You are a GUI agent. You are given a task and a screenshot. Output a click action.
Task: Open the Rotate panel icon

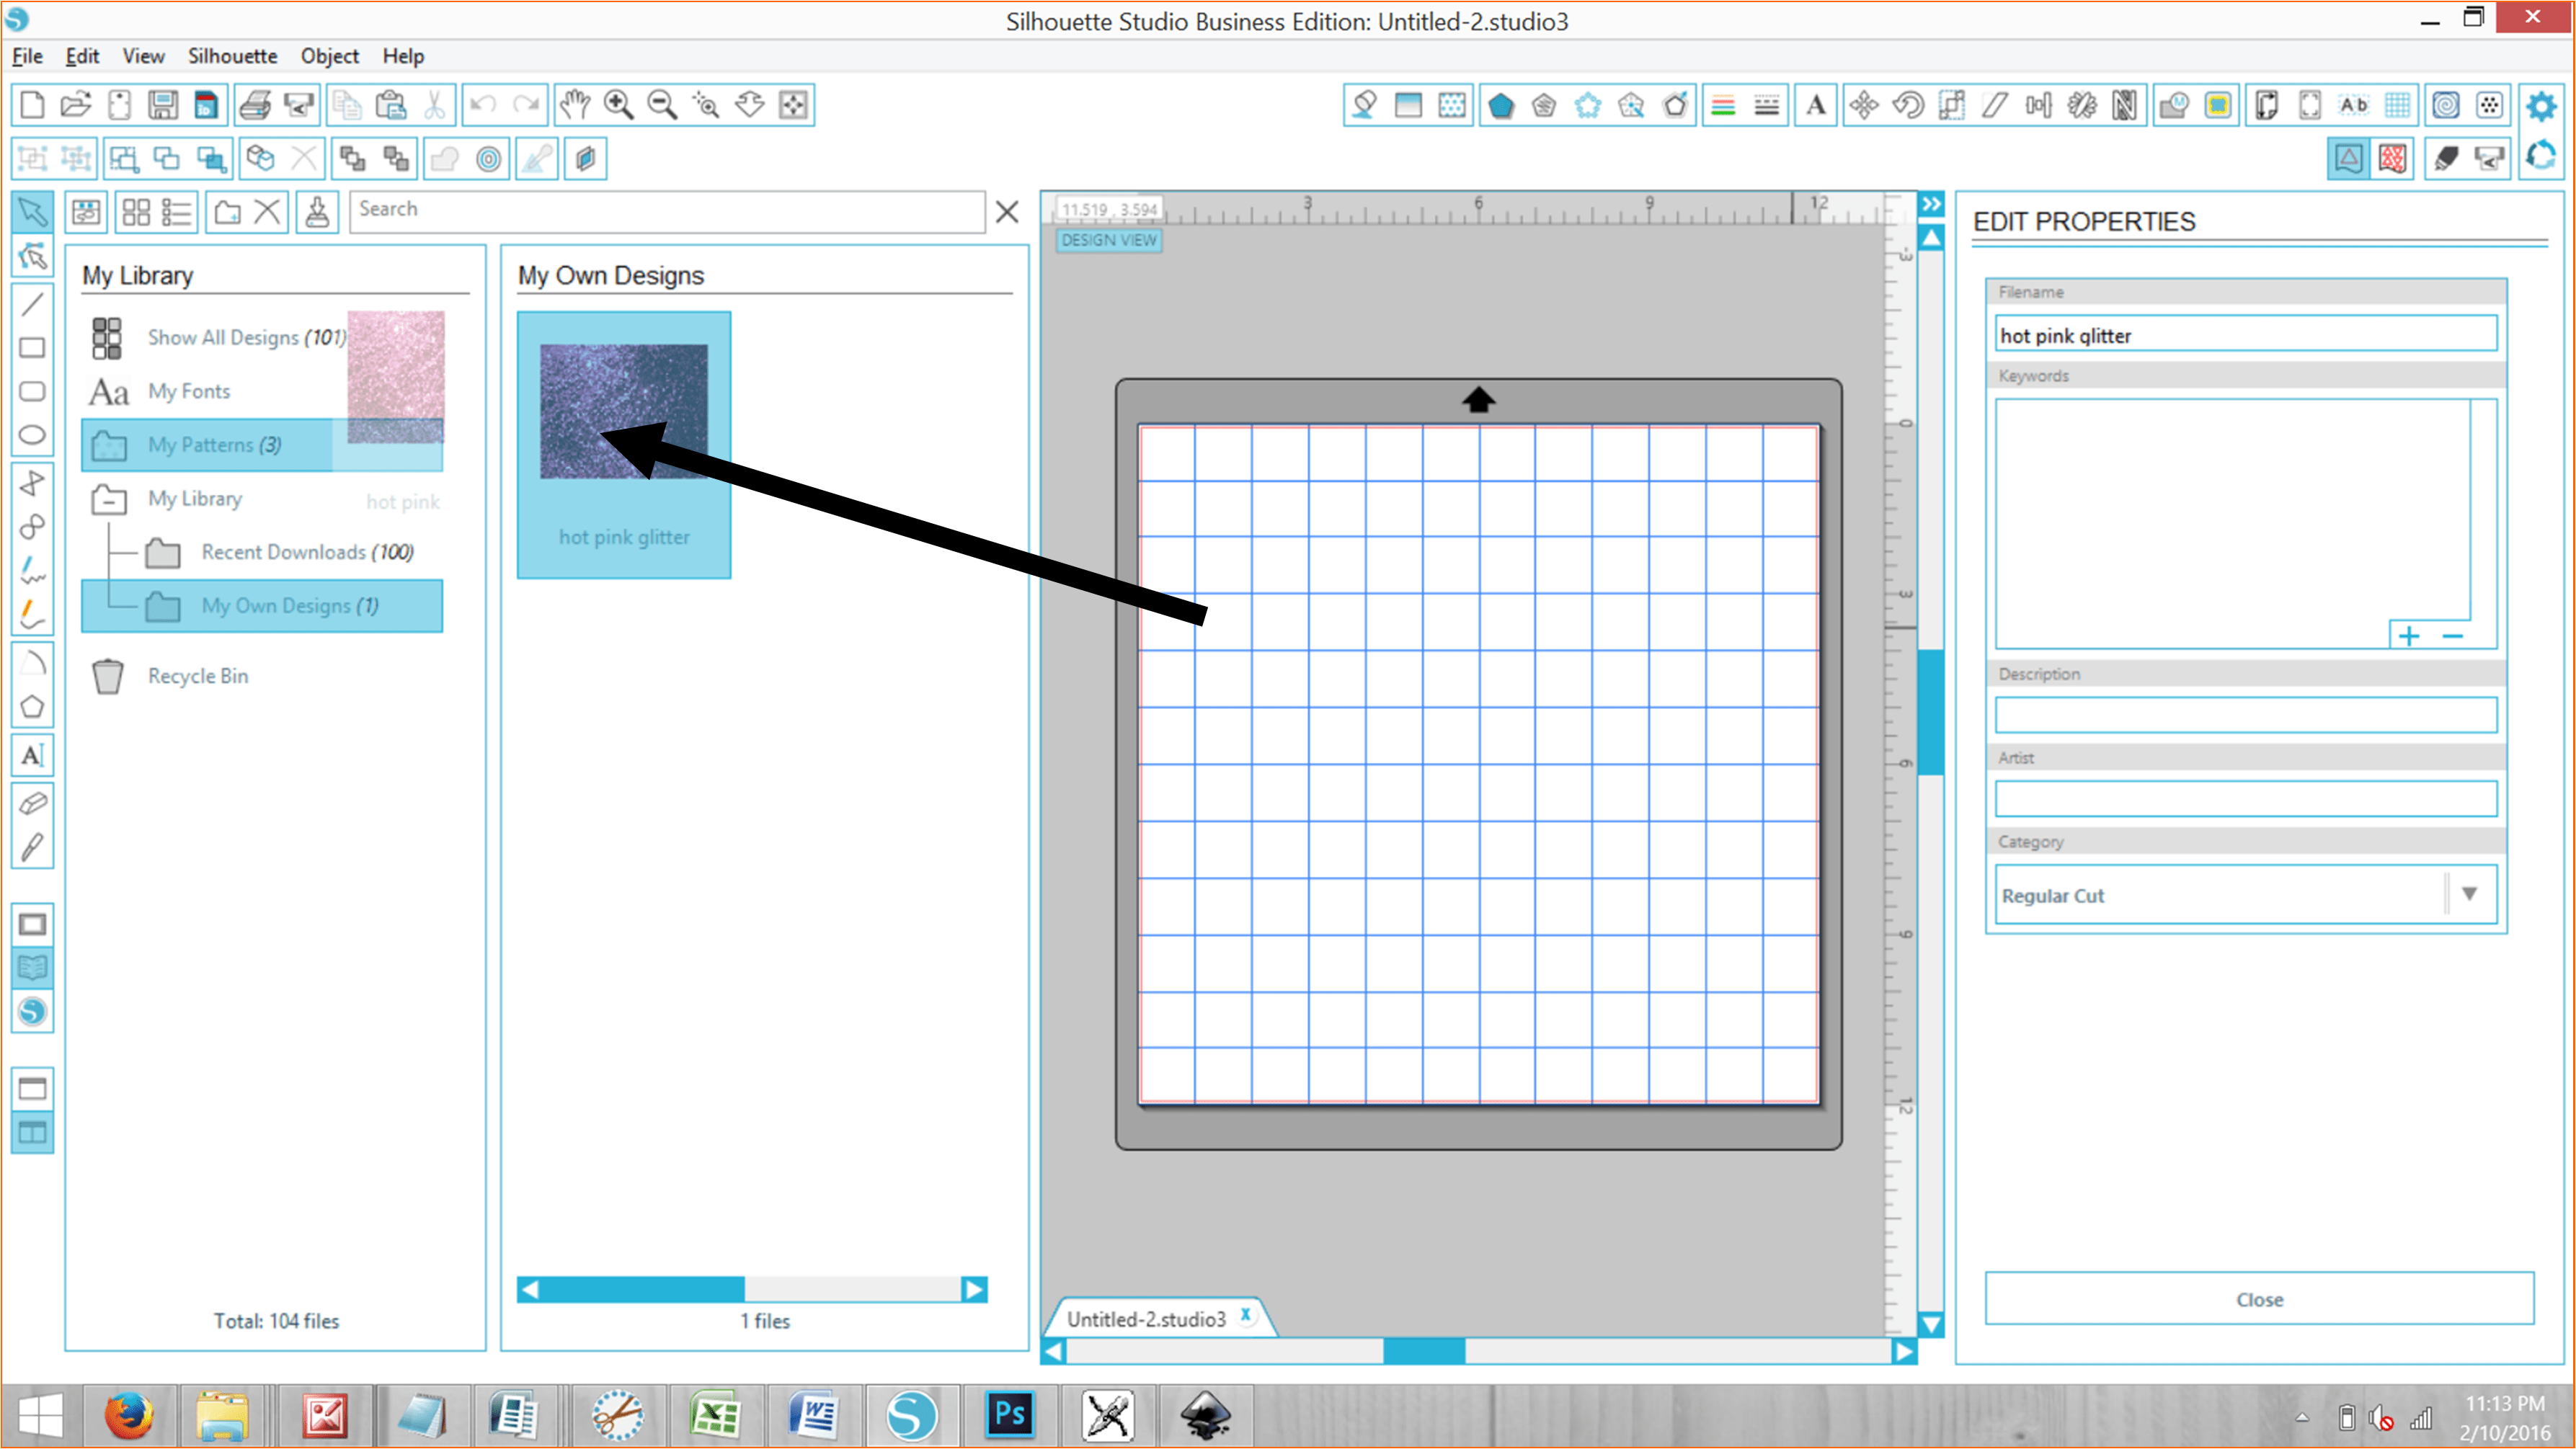(1908, 105)
